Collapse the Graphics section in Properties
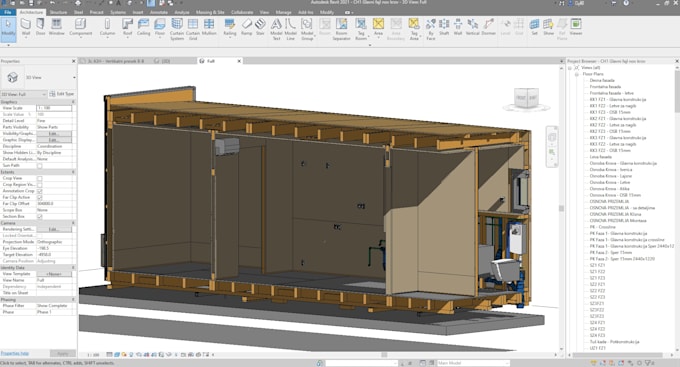This screenshot has width=680, height=367. click(x=73, y=102)
